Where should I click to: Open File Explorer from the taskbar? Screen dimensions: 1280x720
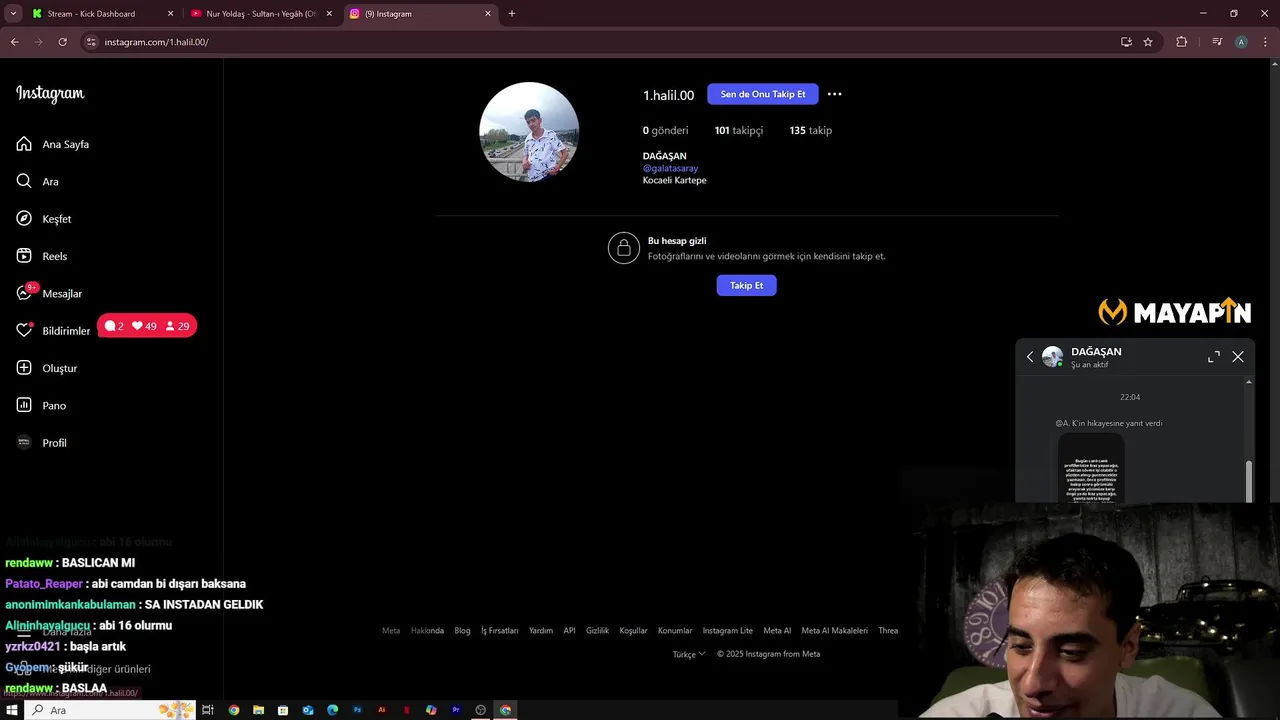coord(258,710)
